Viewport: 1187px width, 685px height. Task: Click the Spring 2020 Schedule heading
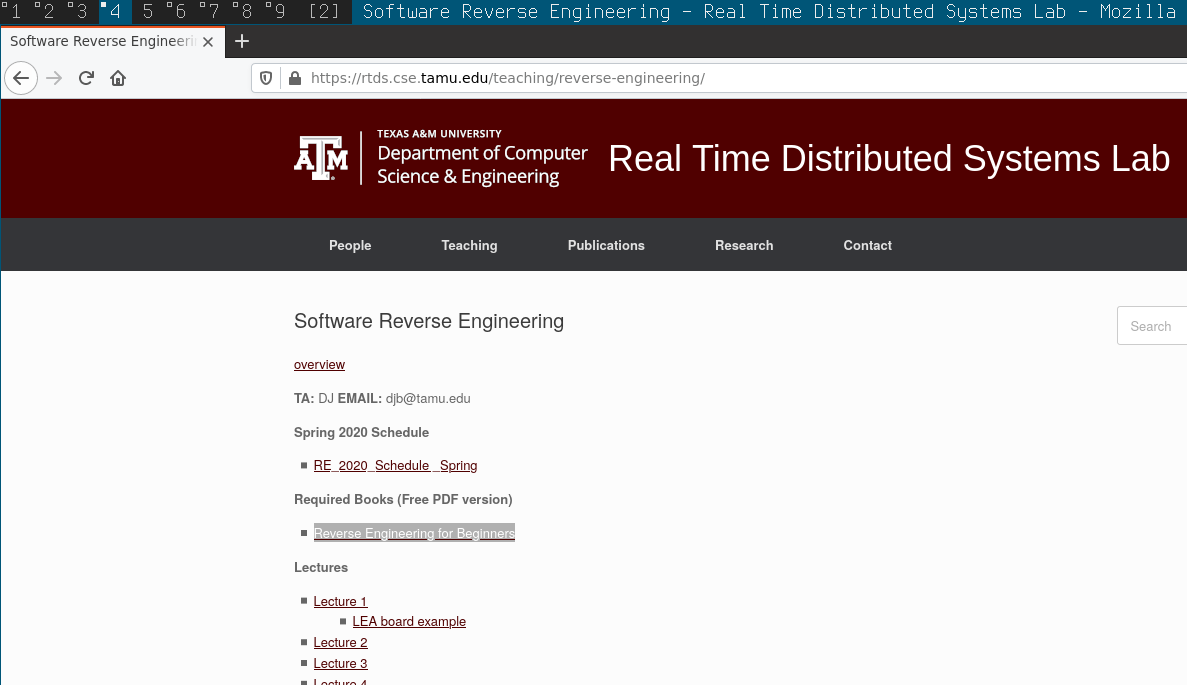[361, 433]
